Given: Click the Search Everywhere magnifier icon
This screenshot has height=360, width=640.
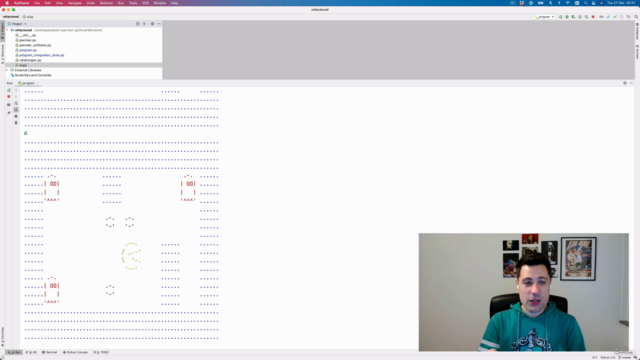Looking at the screenshot, I should click(x=636, y=17).
